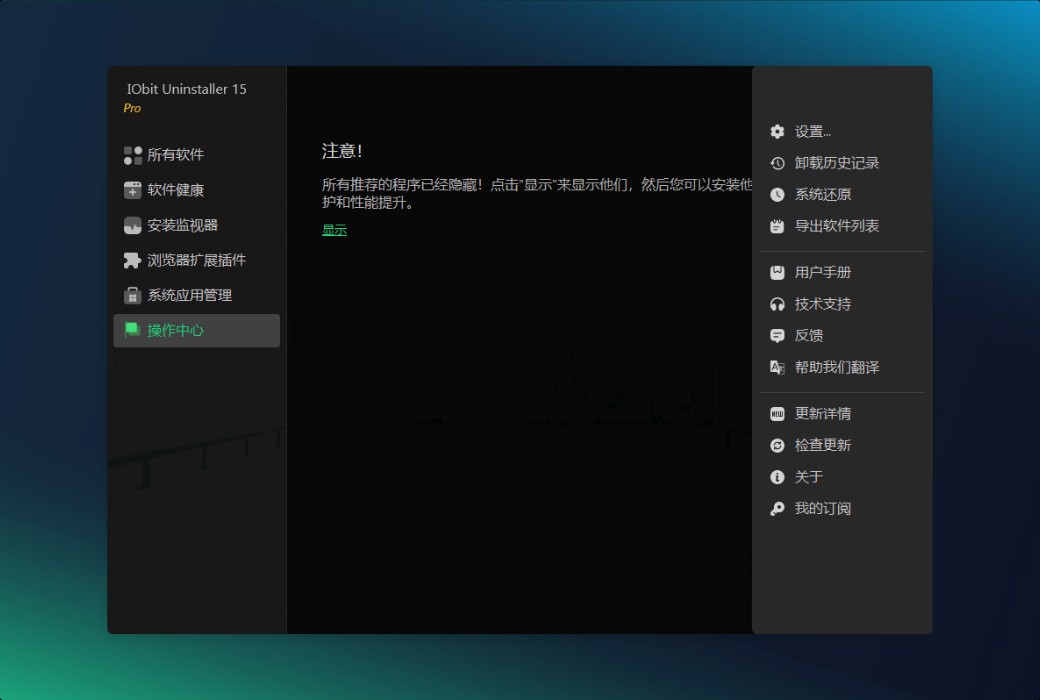Click the 操作中心 green flag icon
The height and width of the screenshot is (700, 1040).
(132, 330)
